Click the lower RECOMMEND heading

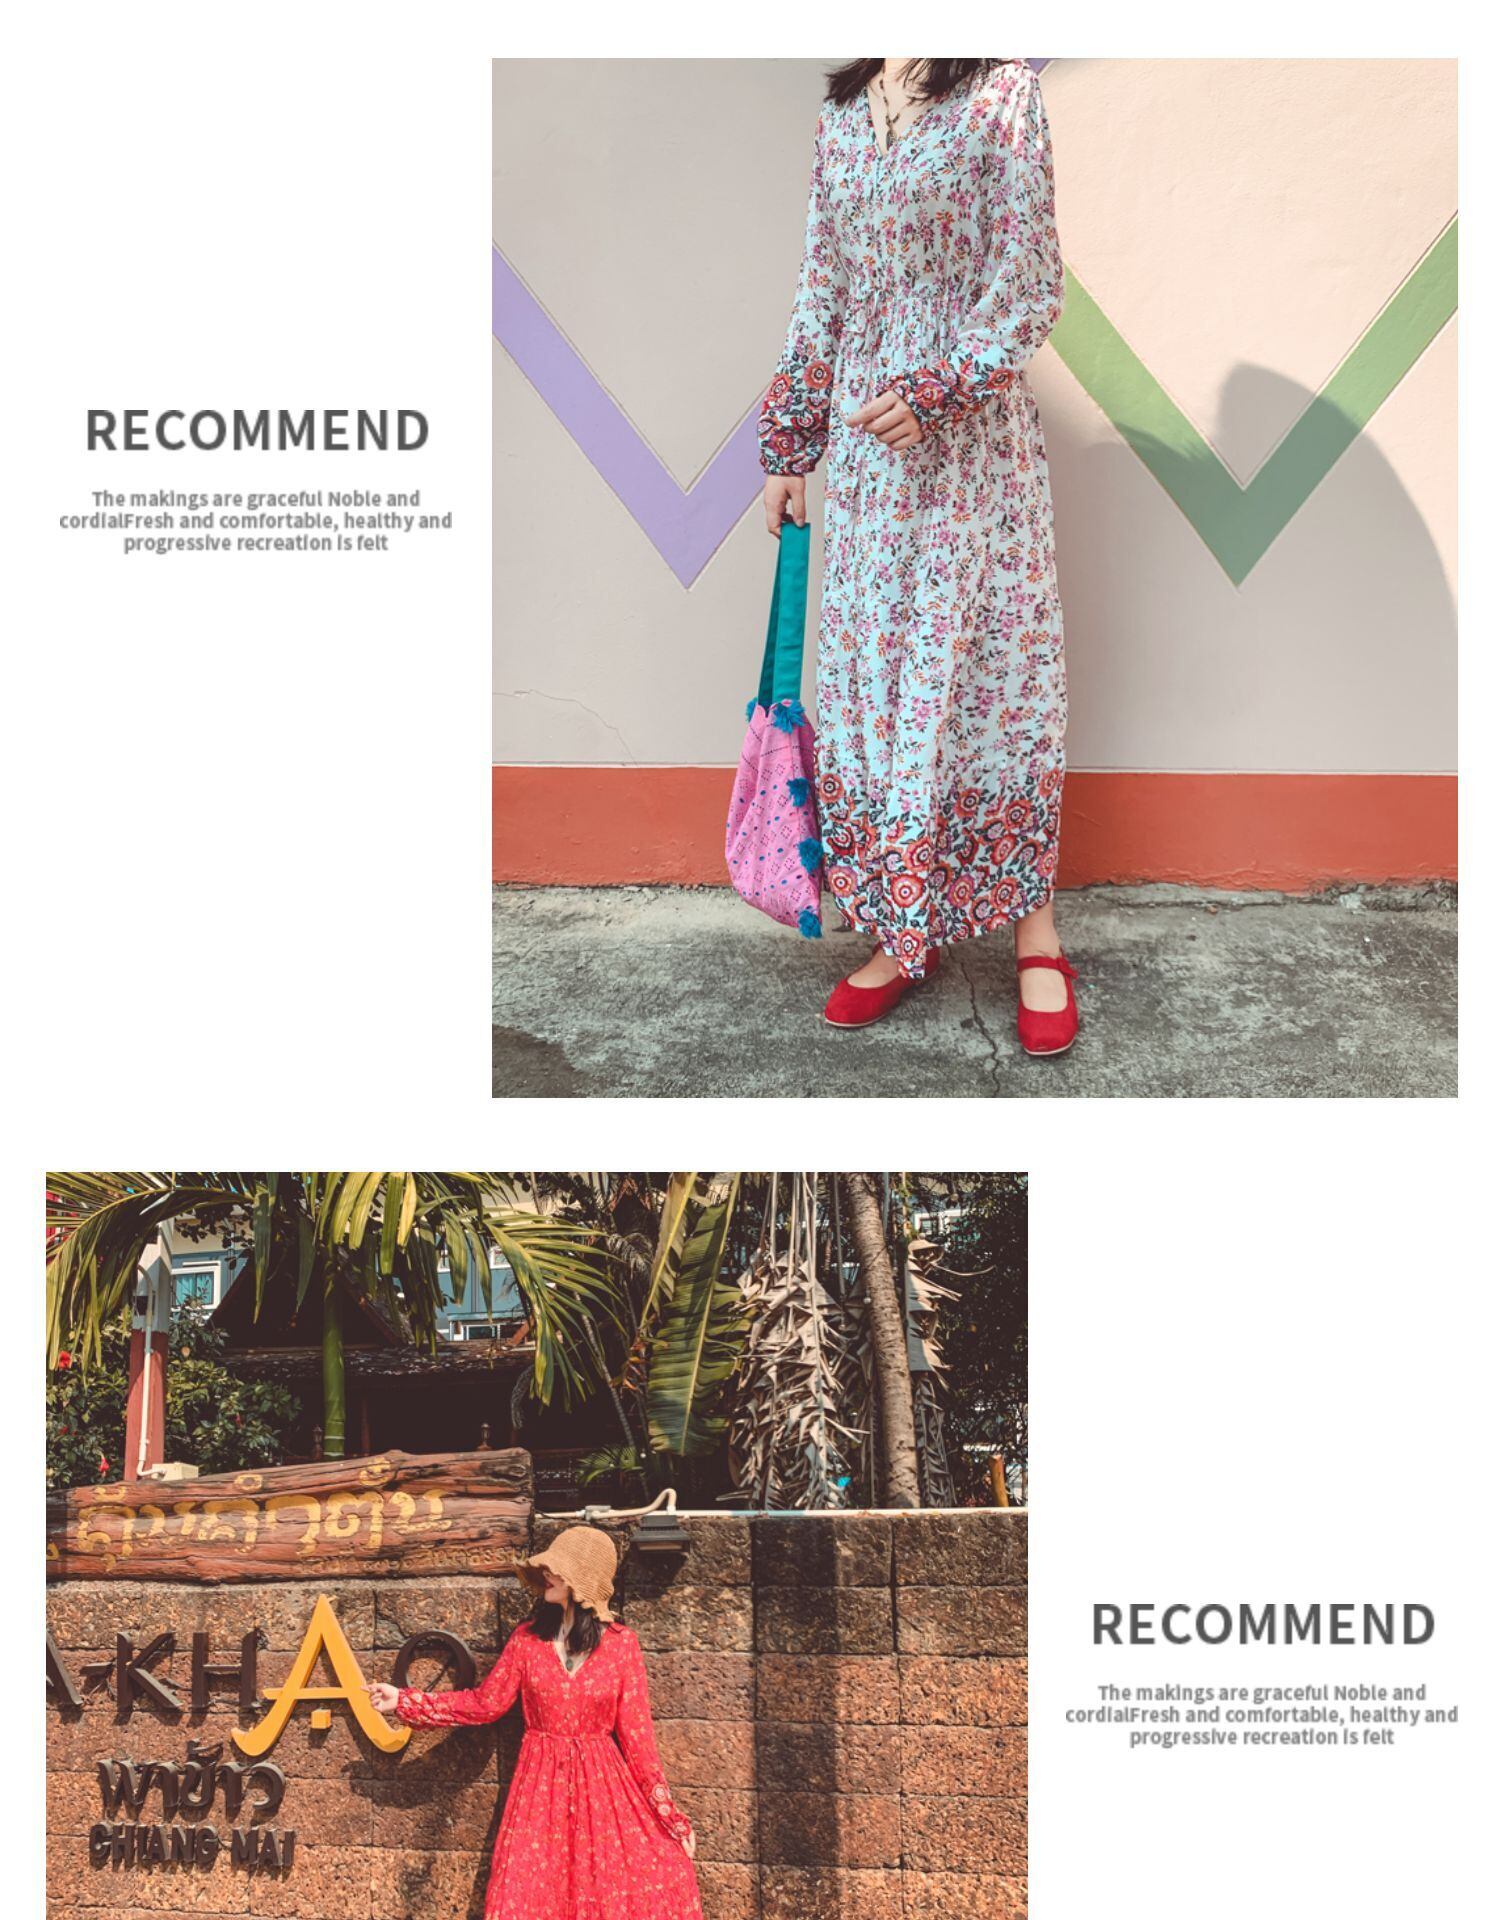pos(1262,1624)
